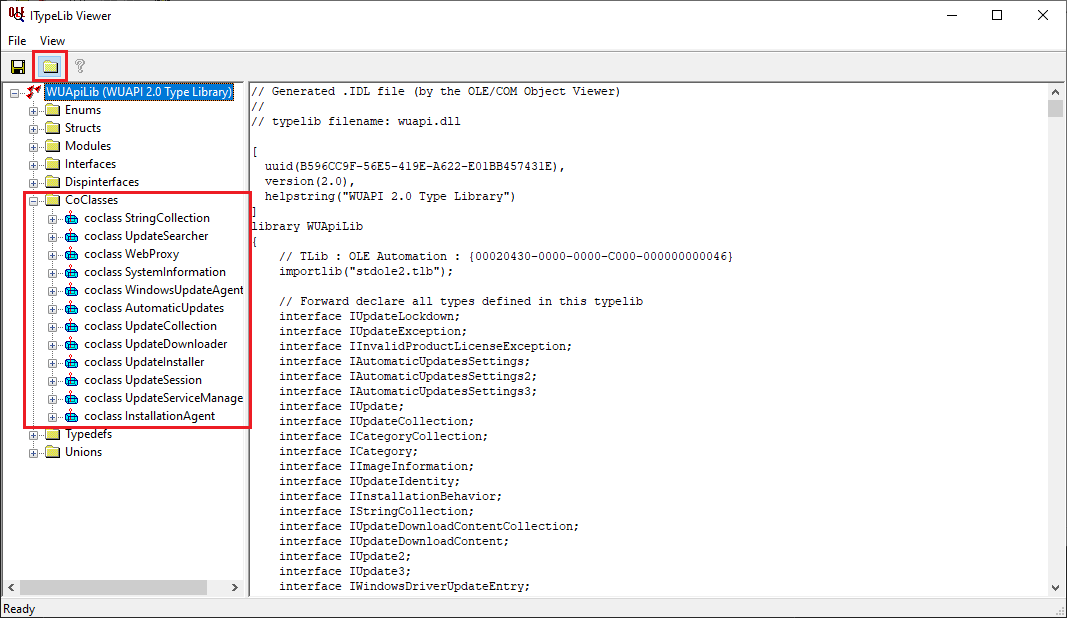Click the coclass UpdateServiceManager icon
This screenshot has width=1067, height=618.
[x=71, y=398]
